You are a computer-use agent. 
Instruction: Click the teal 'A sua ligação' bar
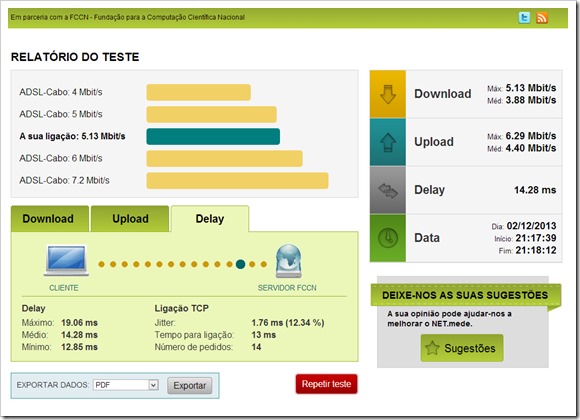[213, 137]
